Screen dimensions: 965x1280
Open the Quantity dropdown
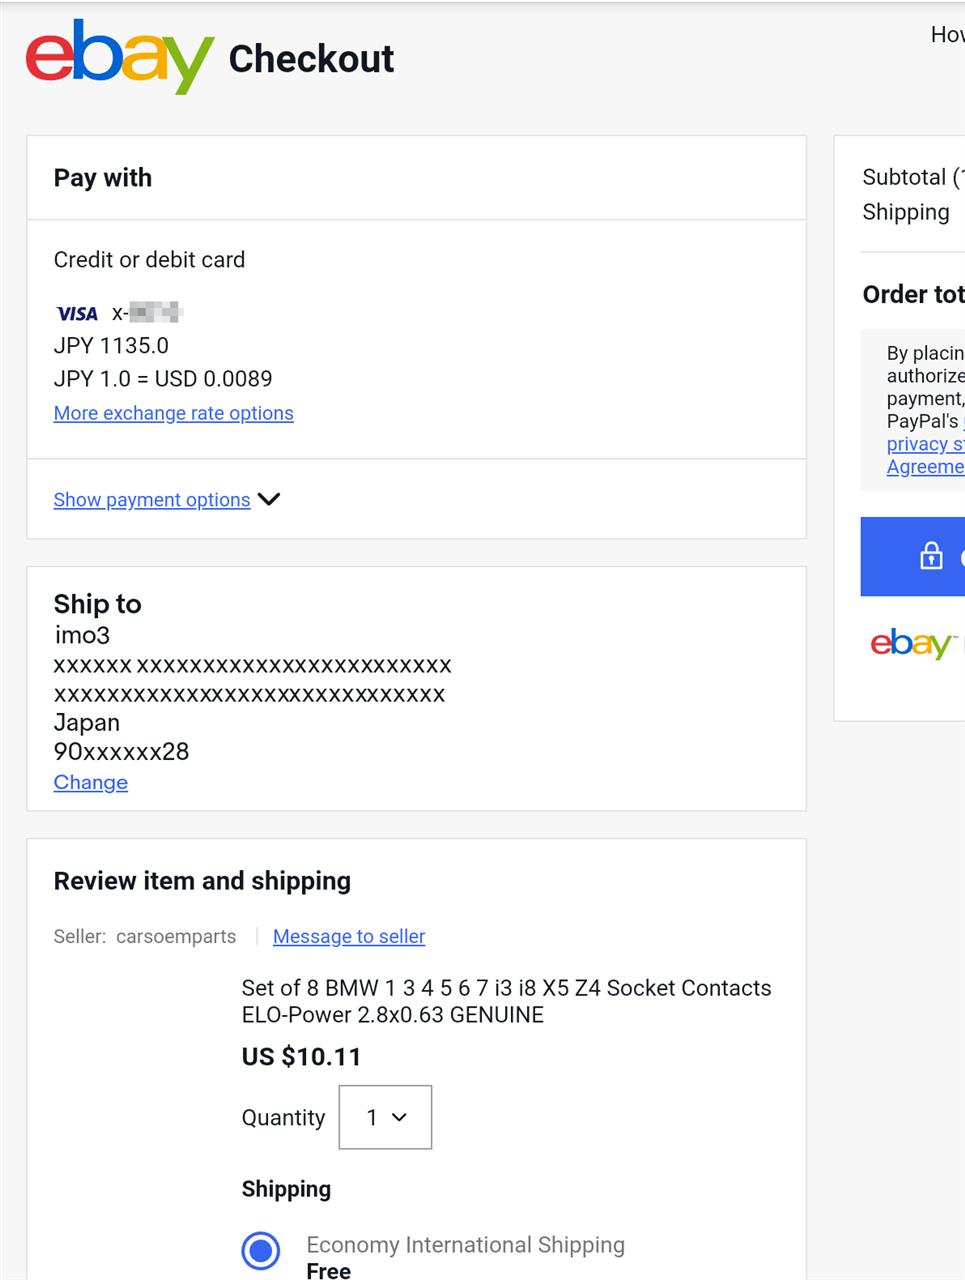(386, 1117)
